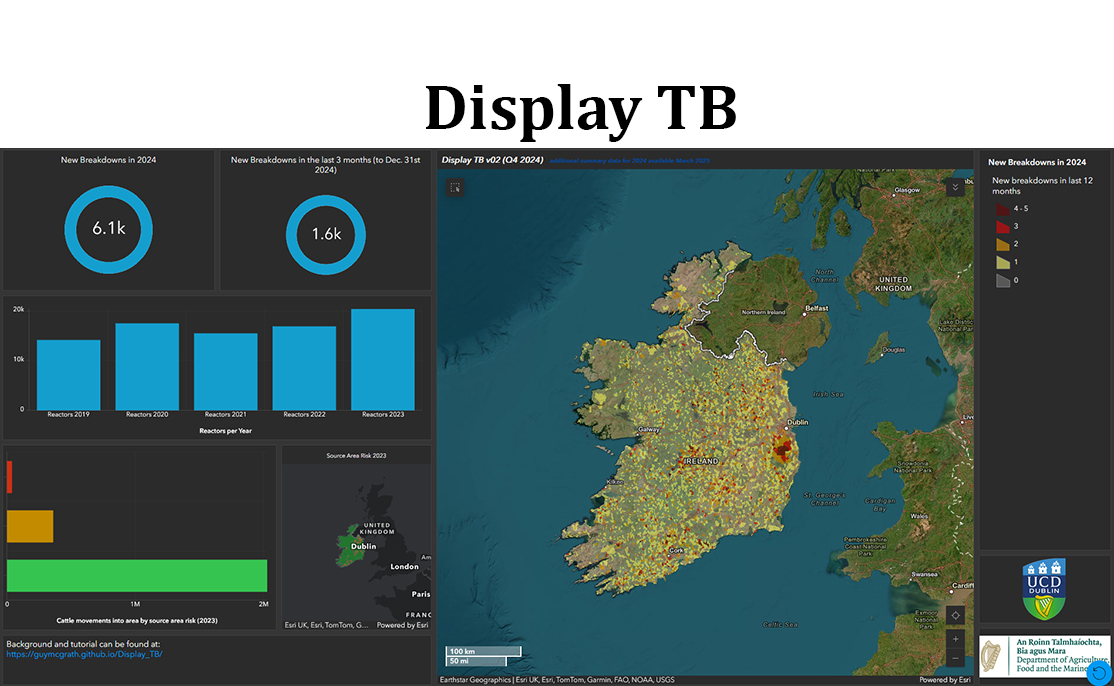Click the Celtic Sea label on the map

click(780, 625)
